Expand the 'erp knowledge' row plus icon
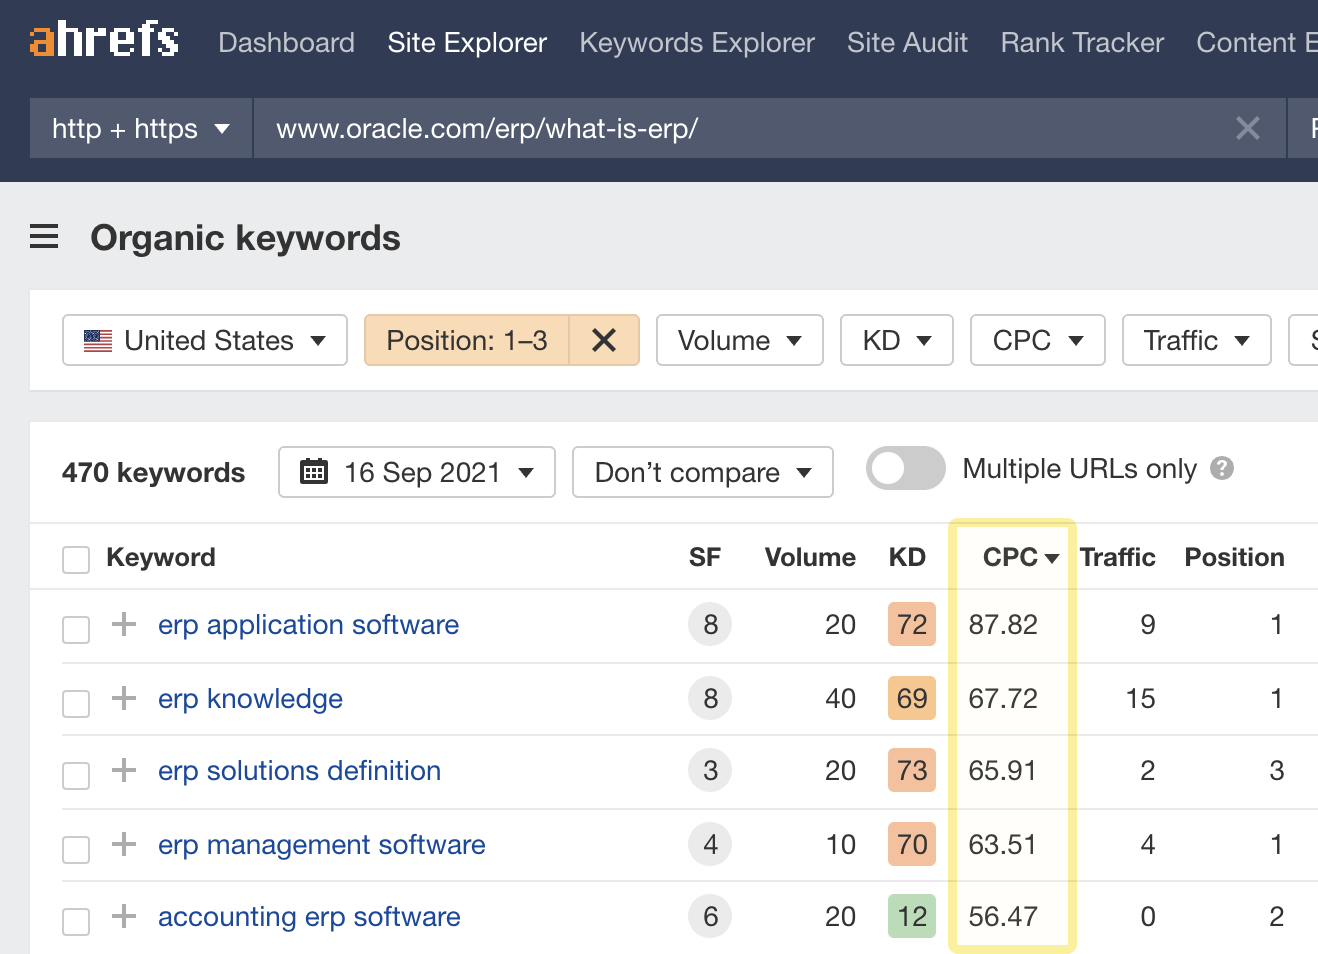The height and width of the screenshot is (954, 1318). tap(124, 698)
